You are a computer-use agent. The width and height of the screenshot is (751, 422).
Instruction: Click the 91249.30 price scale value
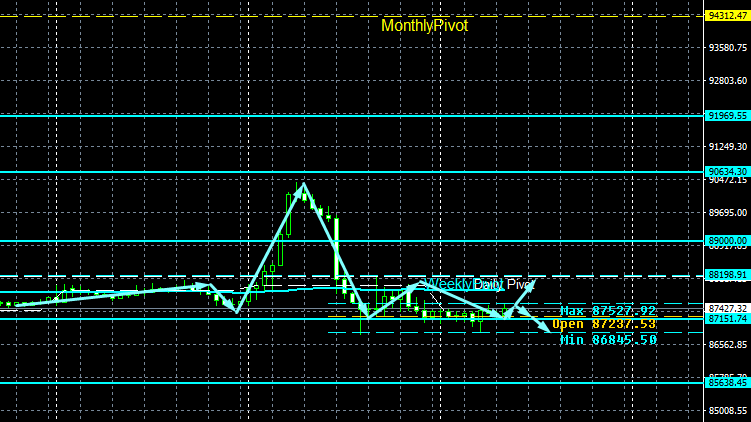click(x=728, y=147)
